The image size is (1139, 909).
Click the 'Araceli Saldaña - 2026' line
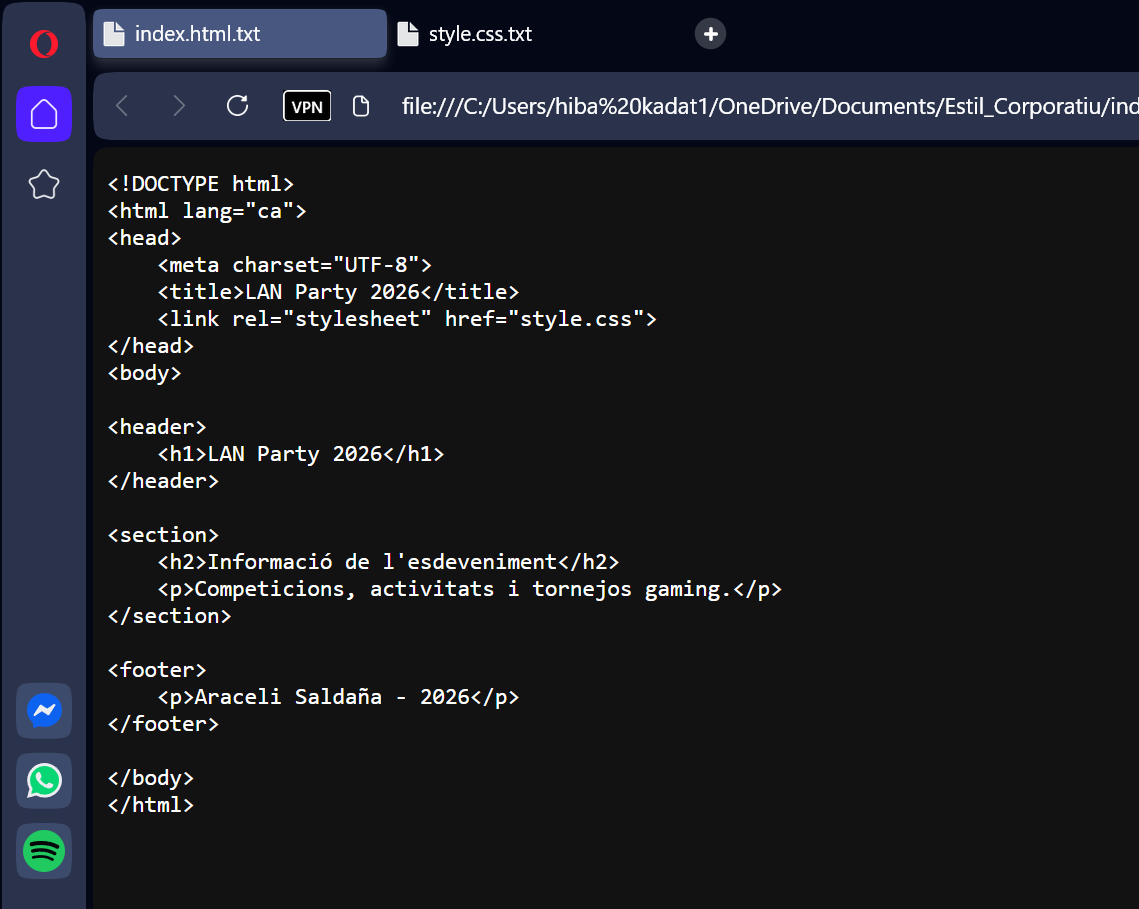click(x=339, y=697)
